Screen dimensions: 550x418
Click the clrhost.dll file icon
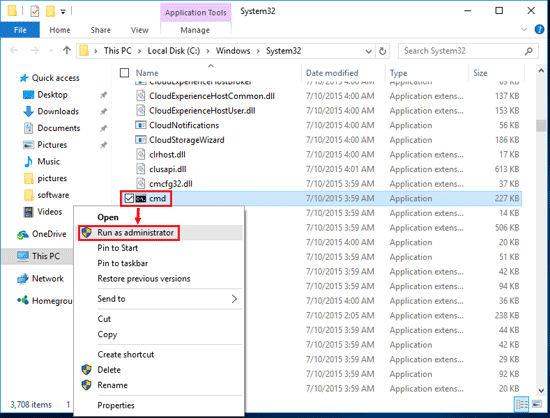tap(141, 154)
